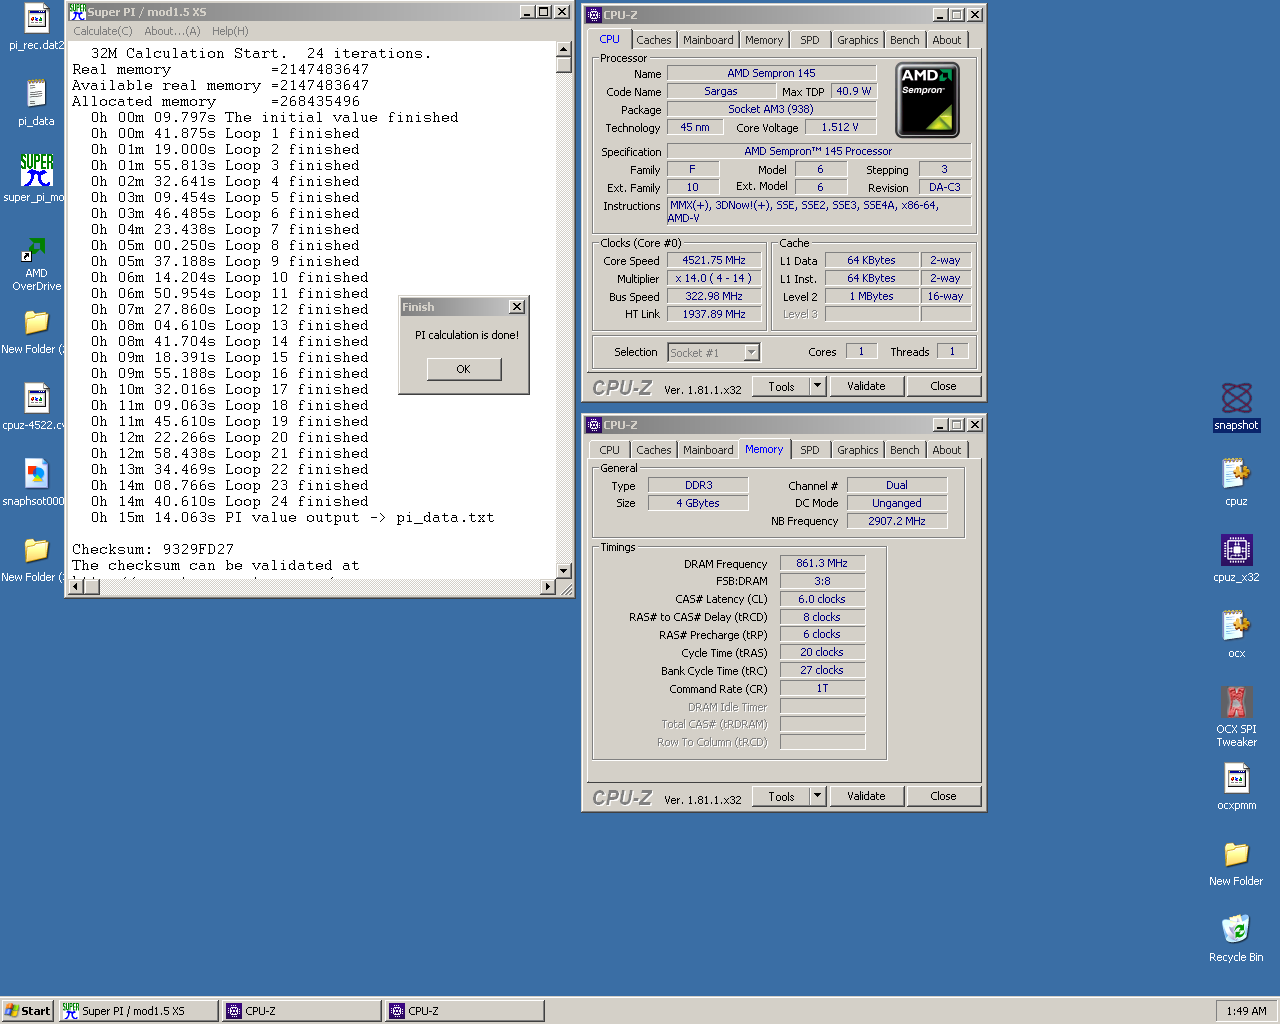Select the cpuz-4522.cvf file icon
The height and width of the screenshot is (1024, 1280).
pos(36,398)
